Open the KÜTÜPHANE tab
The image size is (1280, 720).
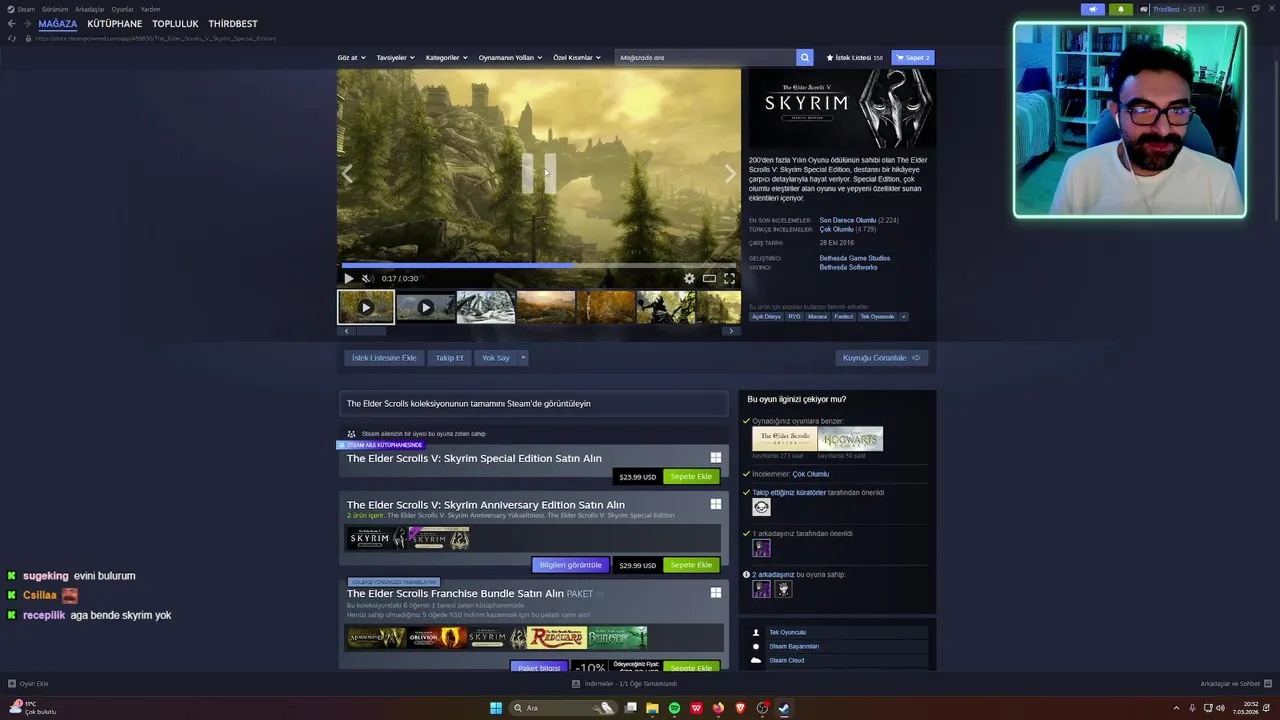(114, 24)
